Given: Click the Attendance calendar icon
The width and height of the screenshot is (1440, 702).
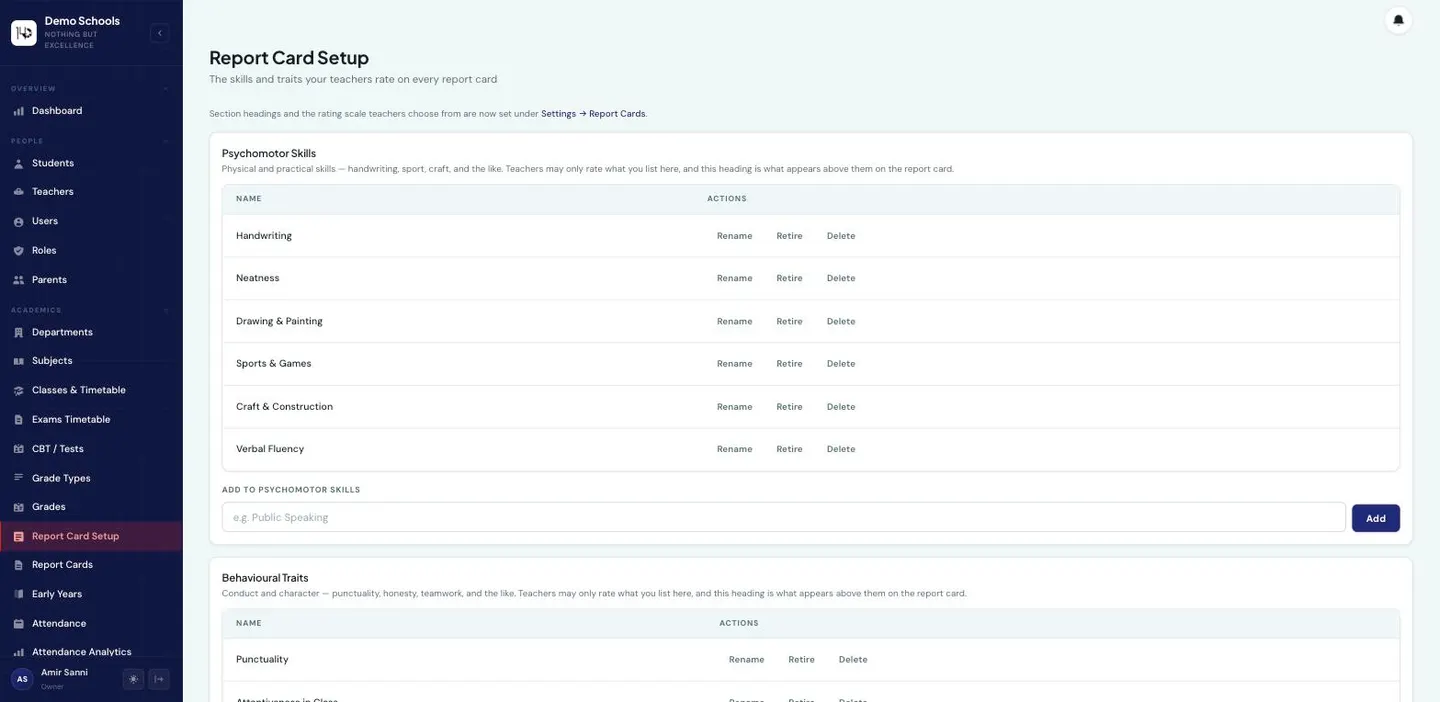Looking at the screenshot, I should pyautogui.click(x=18, y=624).
